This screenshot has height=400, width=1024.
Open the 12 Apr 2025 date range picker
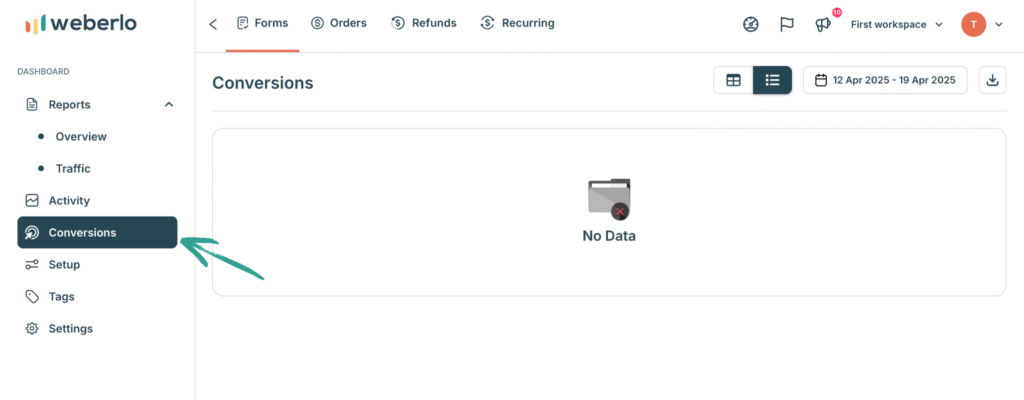(885, 80)
